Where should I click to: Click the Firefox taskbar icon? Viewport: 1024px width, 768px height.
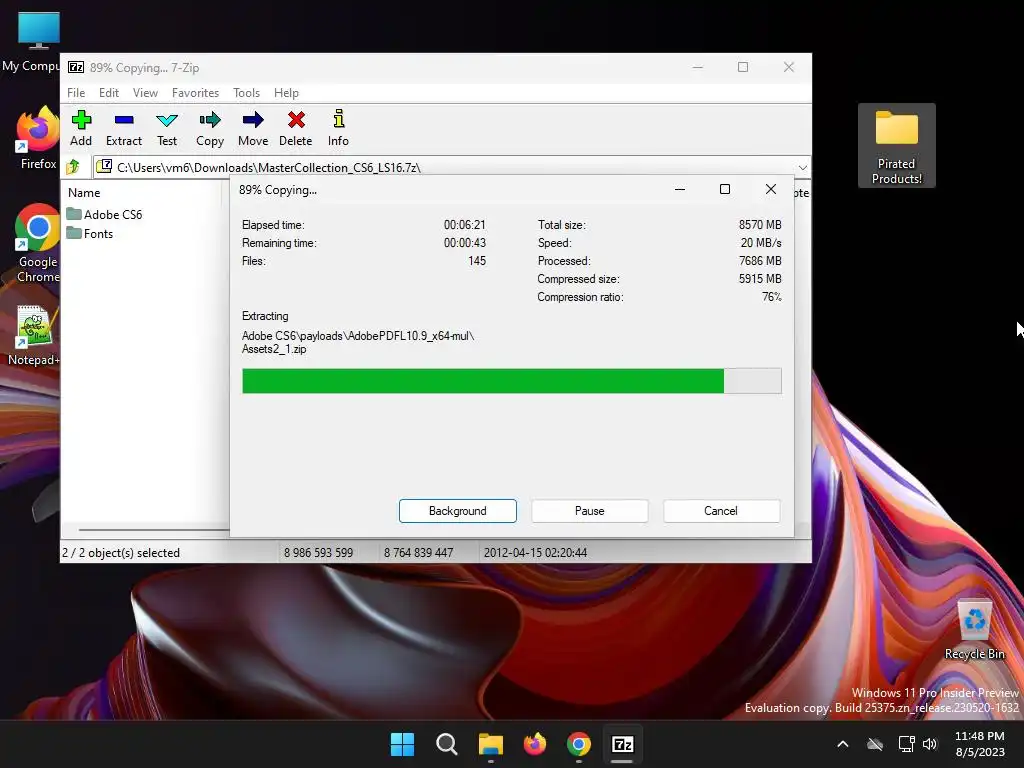(535, 744)
